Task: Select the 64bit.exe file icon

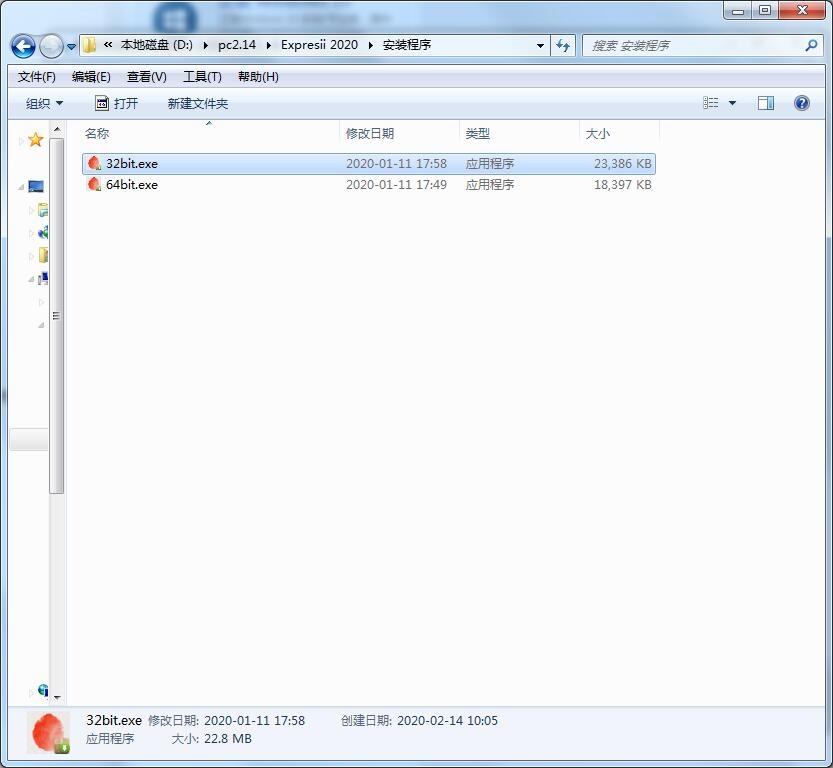Action: [x=95, y=184]
